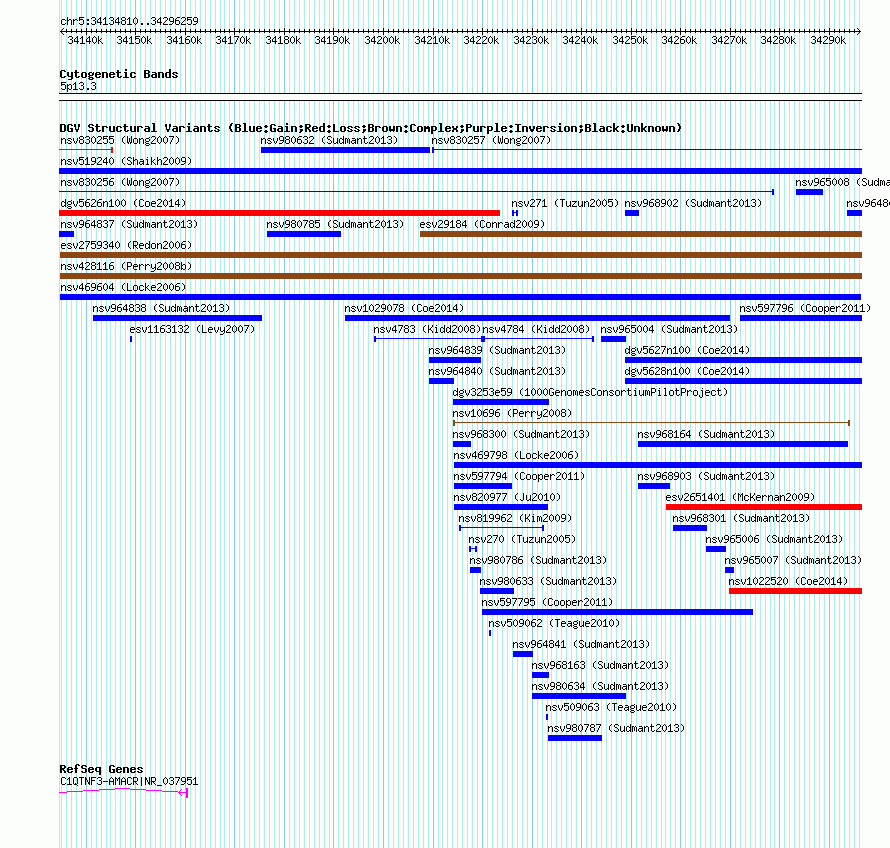Click nsv597794 (Cooper2011) label
Screen dimensions: 890x848
[519, 476]
